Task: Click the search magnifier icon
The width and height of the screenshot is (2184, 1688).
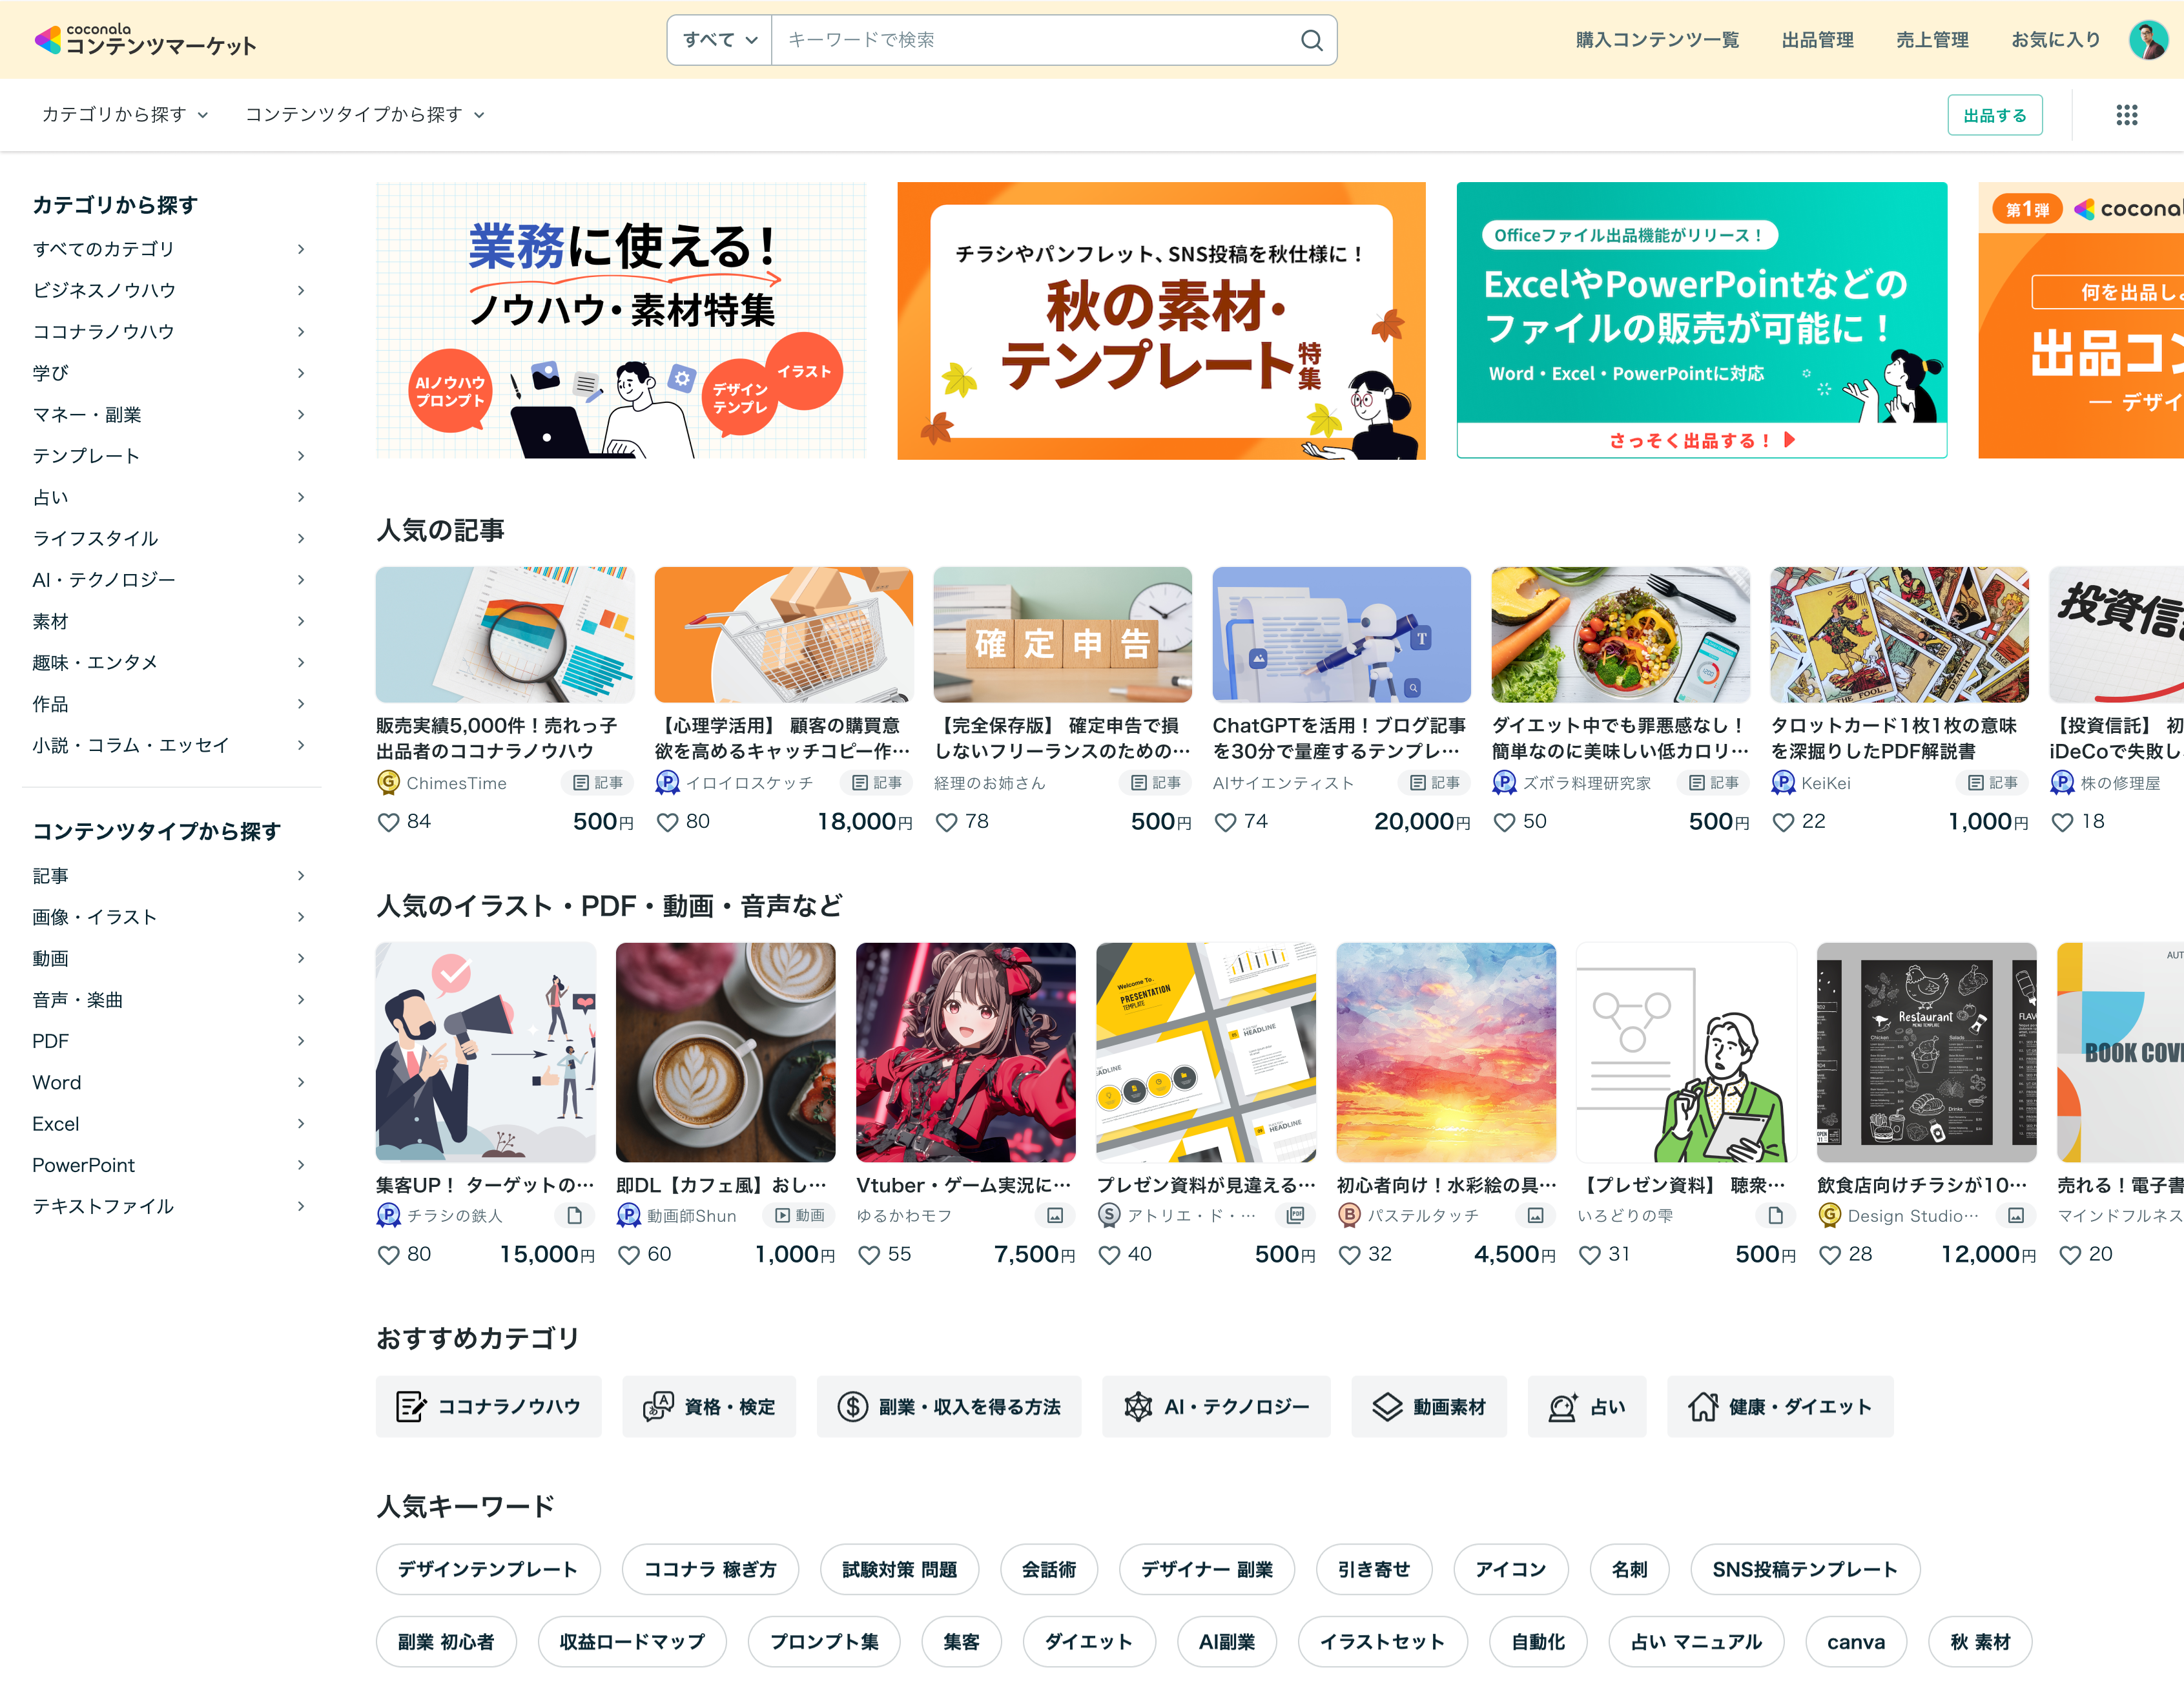Action: pos(1311,40)
